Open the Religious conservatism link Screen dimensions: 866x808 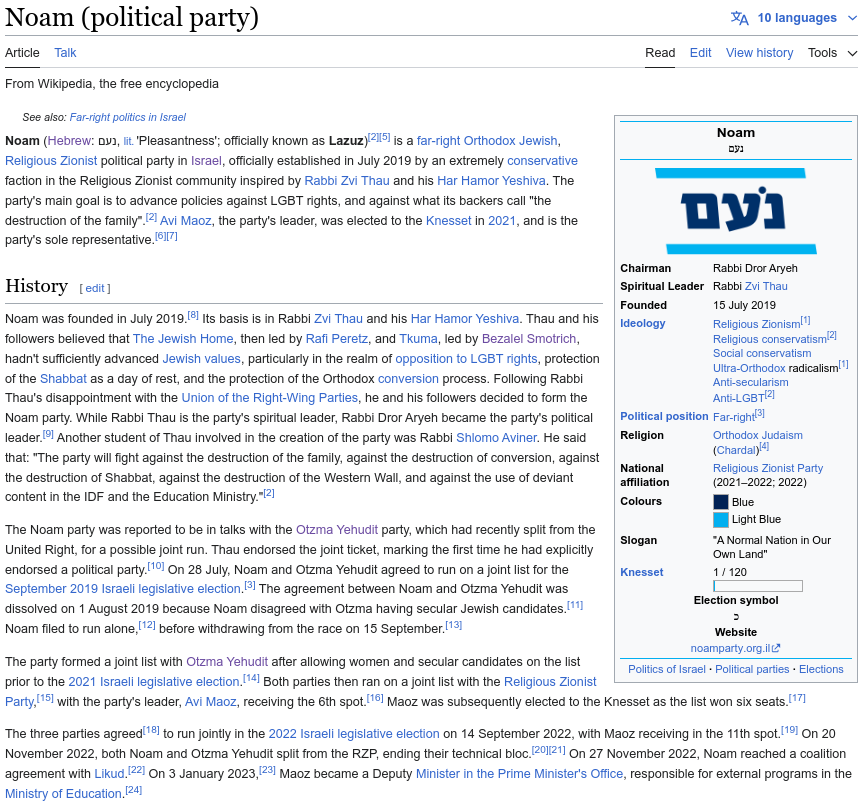pos(769,339)
